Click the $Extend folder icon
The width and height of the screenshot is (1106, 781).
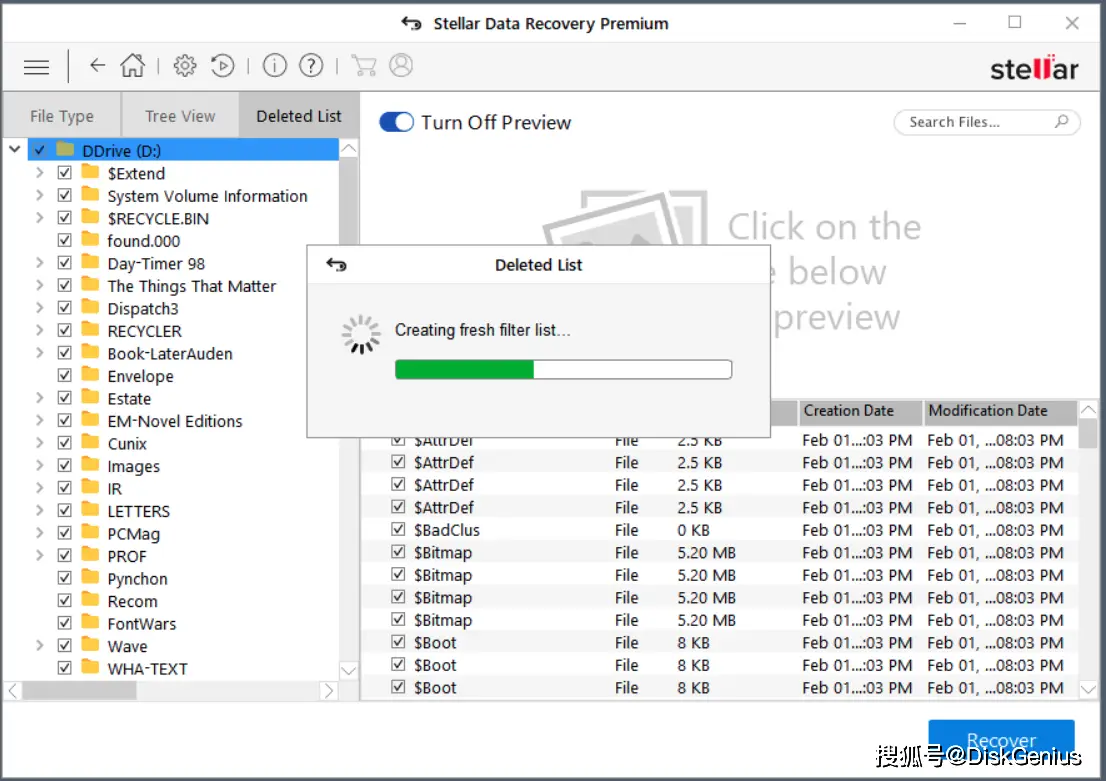tap(90, 172)
